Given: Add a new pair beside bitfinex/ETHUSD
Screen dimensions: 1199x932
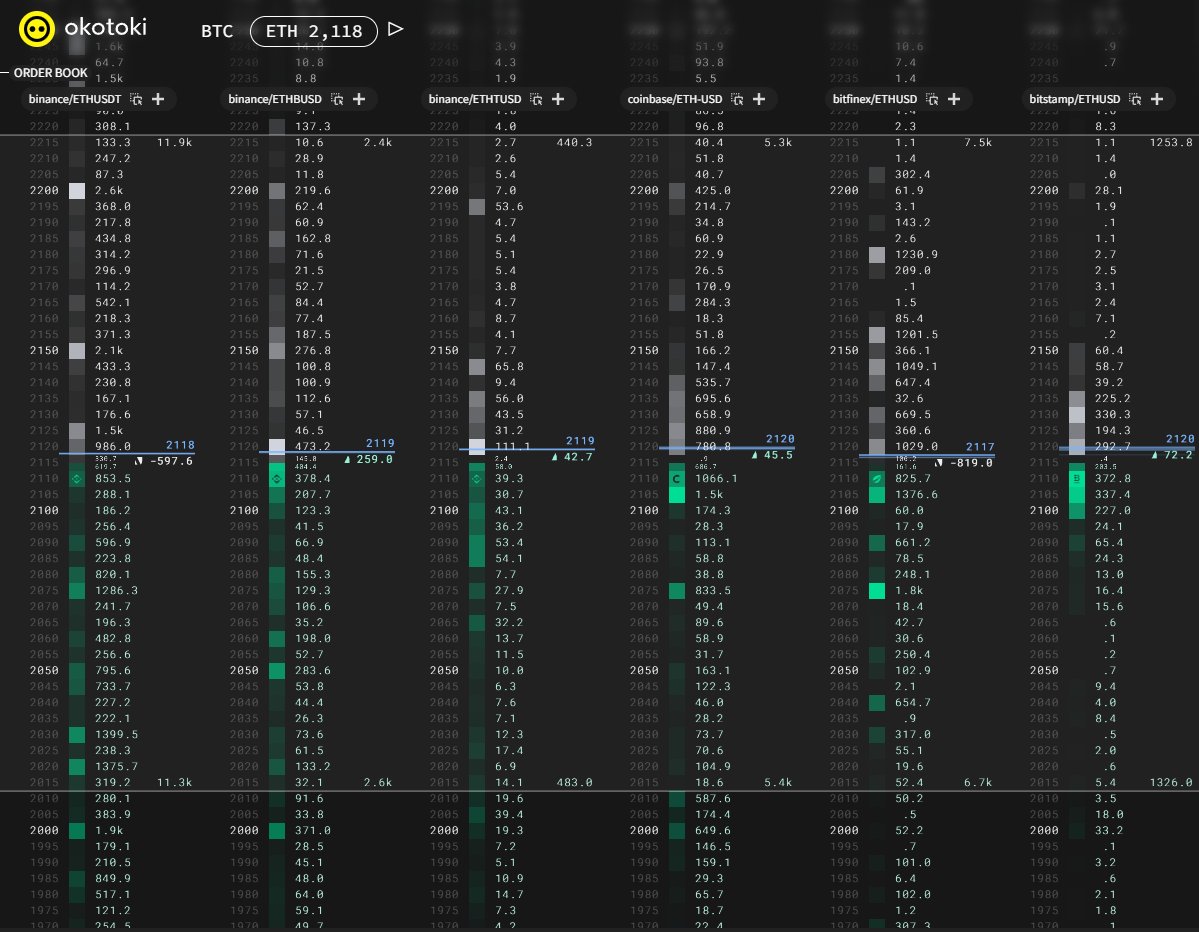Looking at the screenshot, I should point(954,100).
